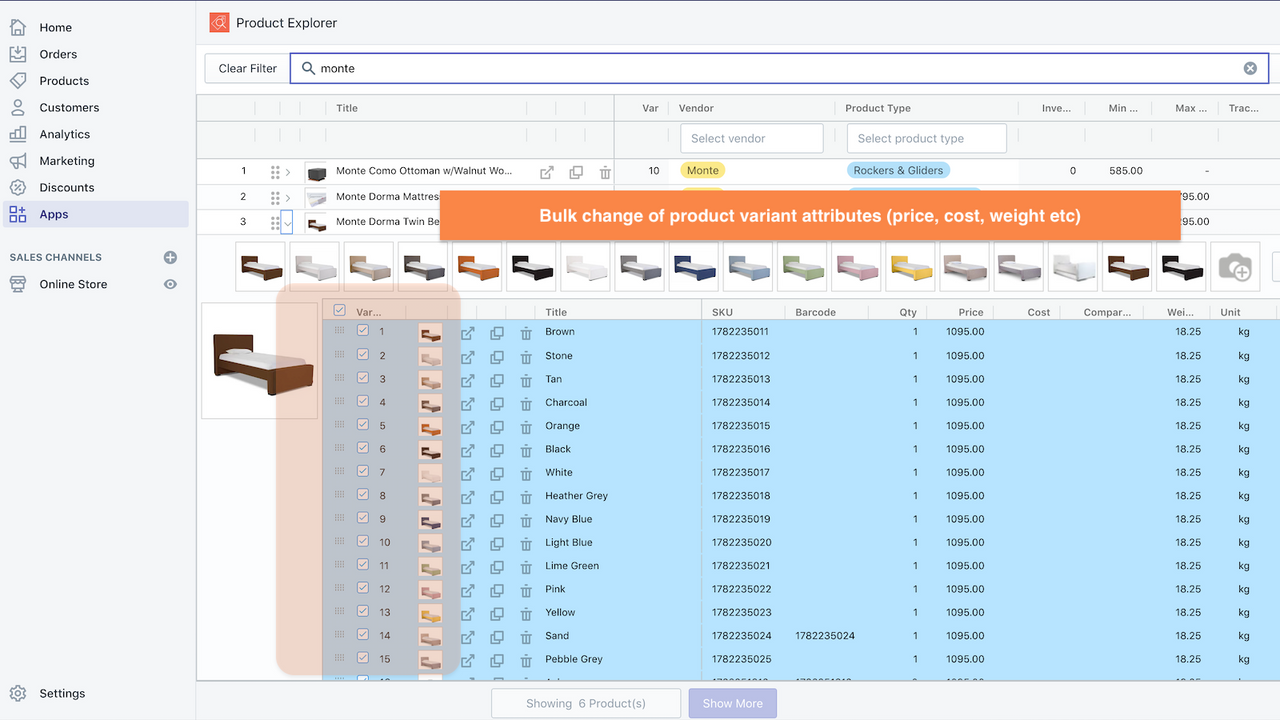Open the Select vendor dropdown
This screenshot has width=1280, height=720.
click(751, 139)
